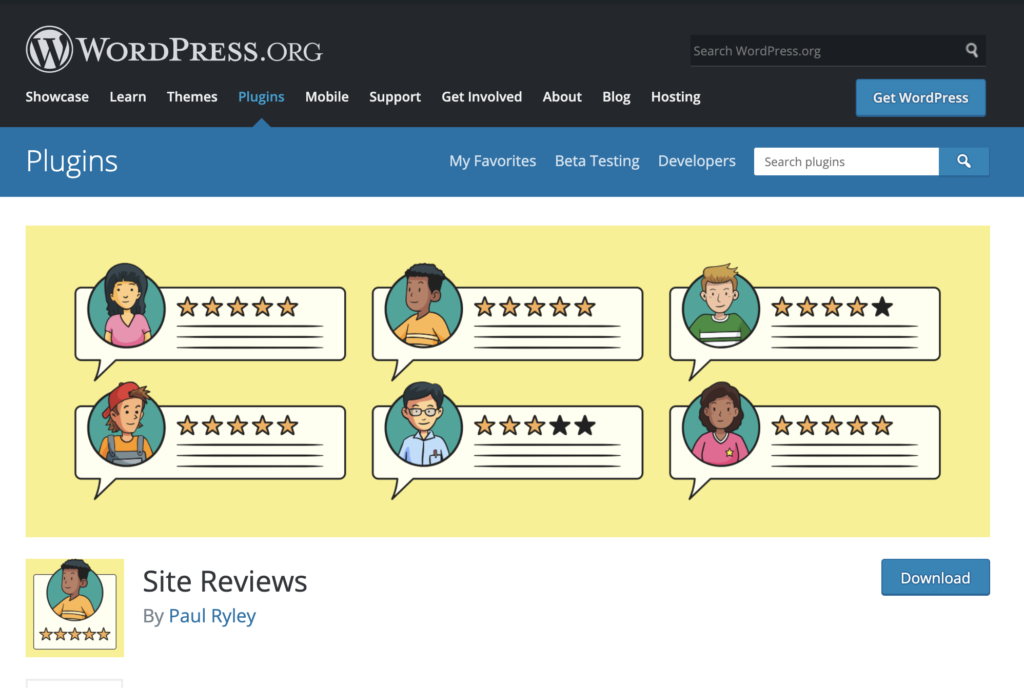Click the Get WordPress button

point(920,97)
